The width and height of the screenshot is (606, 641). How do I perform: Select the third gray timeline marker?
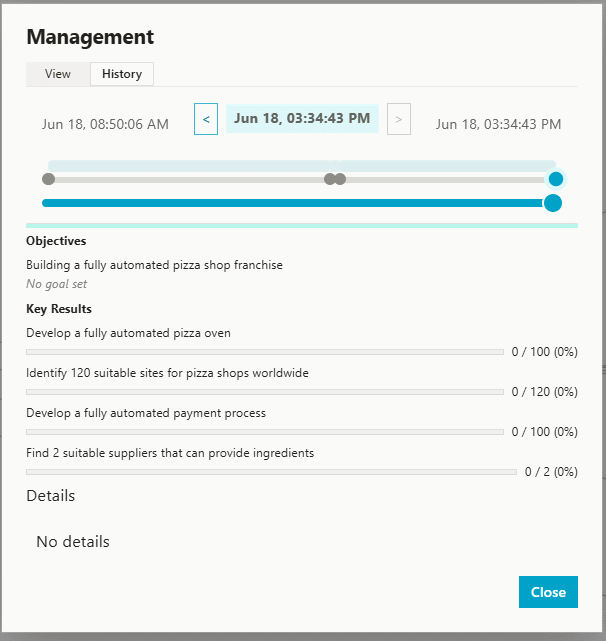pos(340,179)
